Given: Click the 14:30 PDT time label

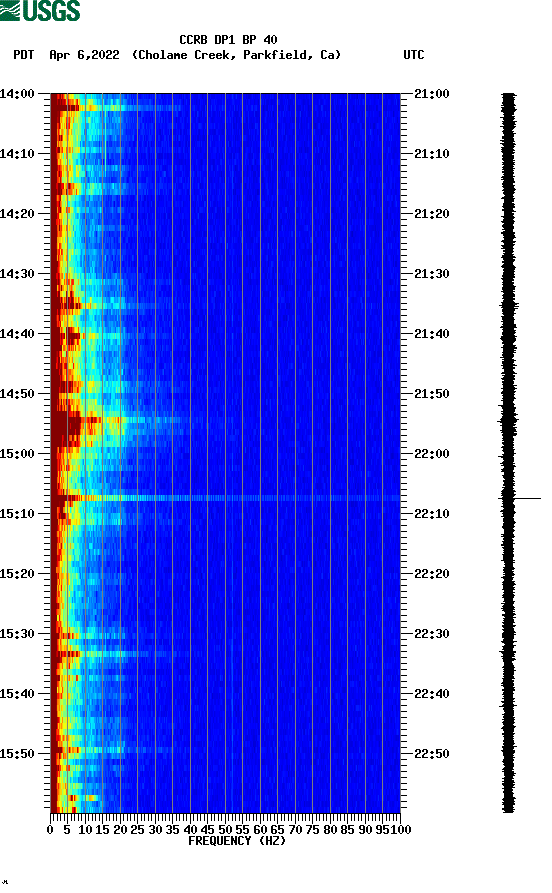Looking at the screenshot, I should click(x=17, y=274).
